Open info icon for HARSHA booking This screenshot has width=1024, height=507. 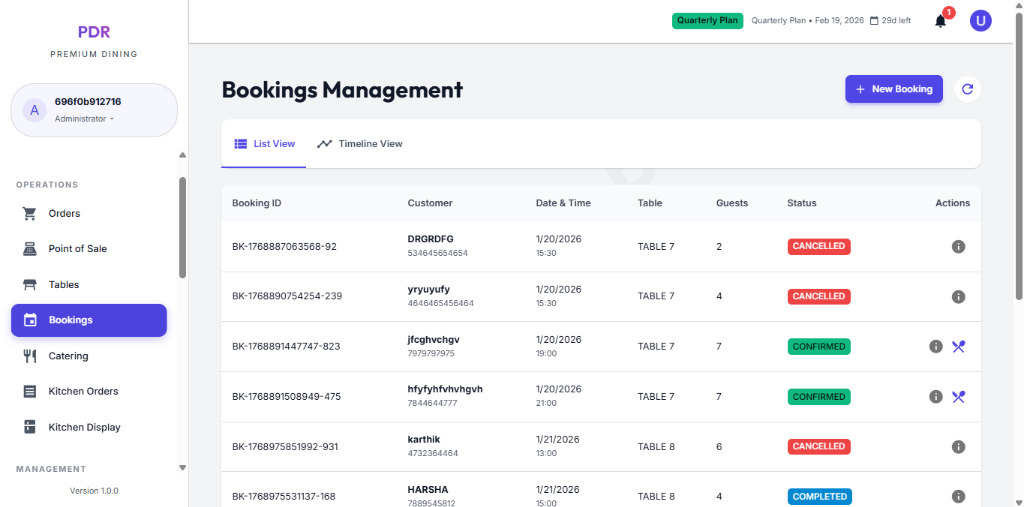[958, 497]
